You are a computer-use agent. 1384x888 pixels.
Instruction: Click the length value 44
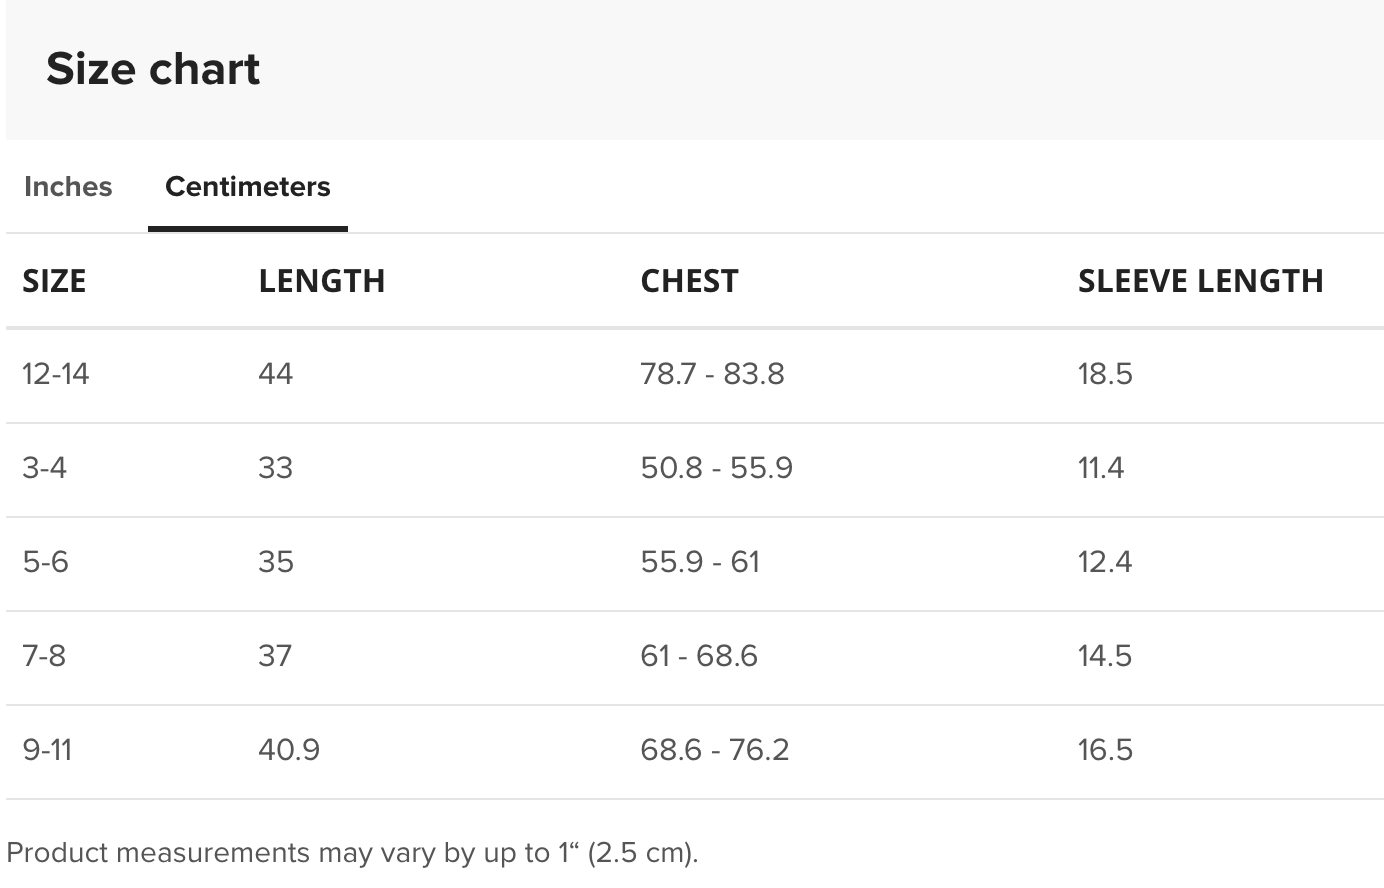tap(276, 374)
